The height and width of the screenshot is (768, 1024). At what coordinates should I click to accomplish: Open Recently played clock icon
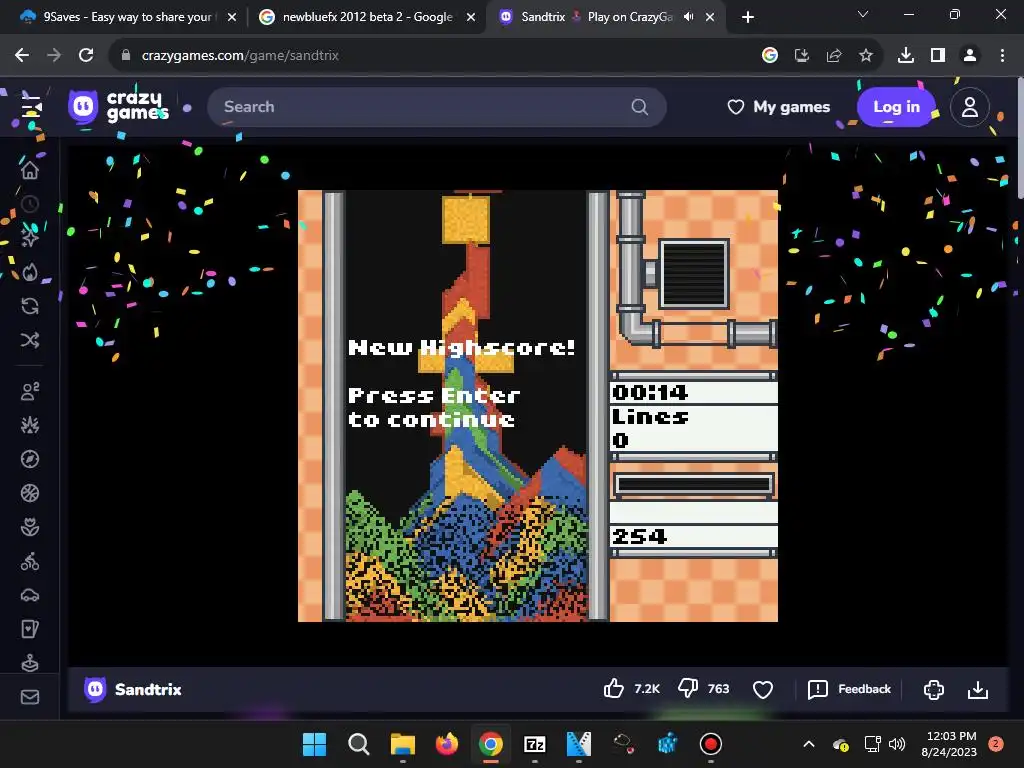point(30,204)
